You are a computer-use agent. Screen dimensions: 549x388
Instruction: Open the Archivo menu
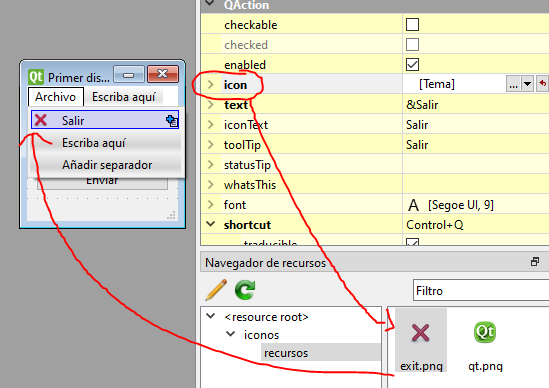tap(56, 97)
